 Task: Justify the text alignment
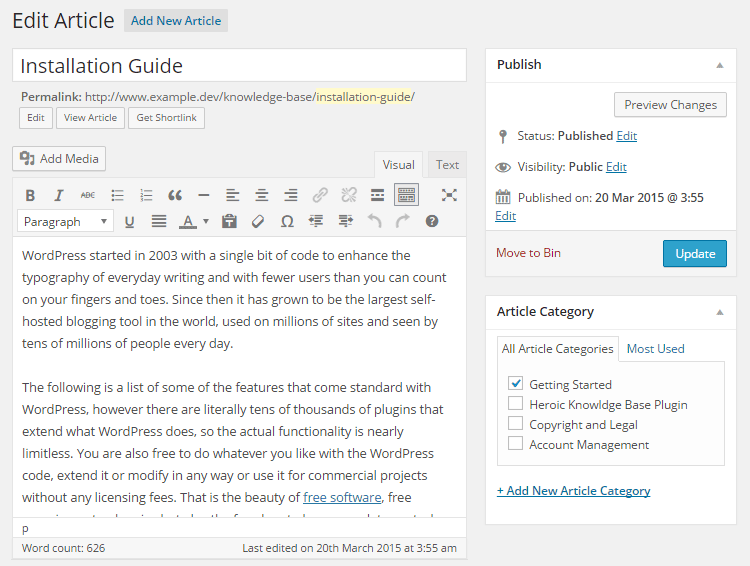pos(159,222)
